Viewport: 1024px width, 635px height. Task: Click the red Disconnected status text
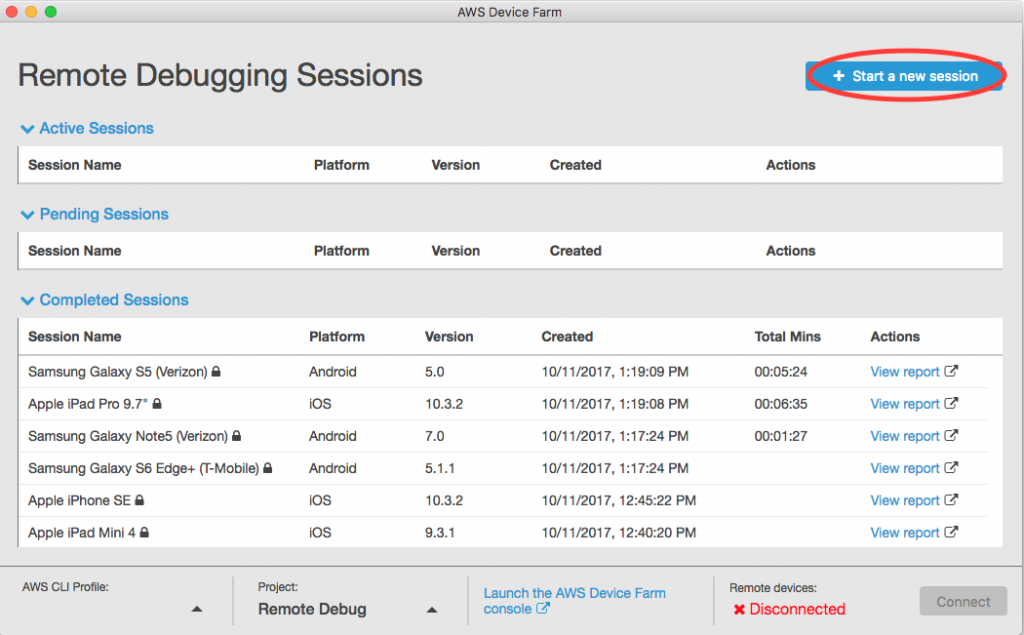tap(797, 609)
